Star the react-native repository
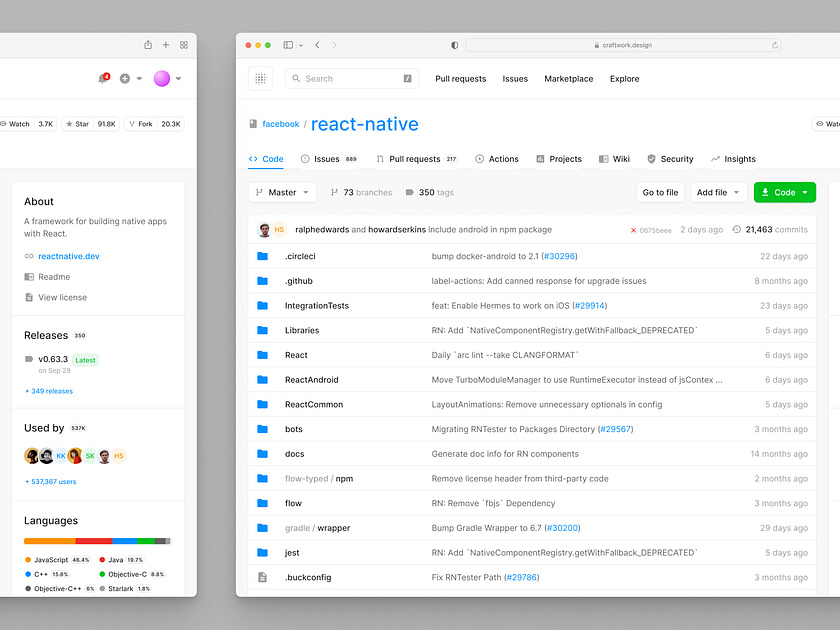 (x=76, y=124)
